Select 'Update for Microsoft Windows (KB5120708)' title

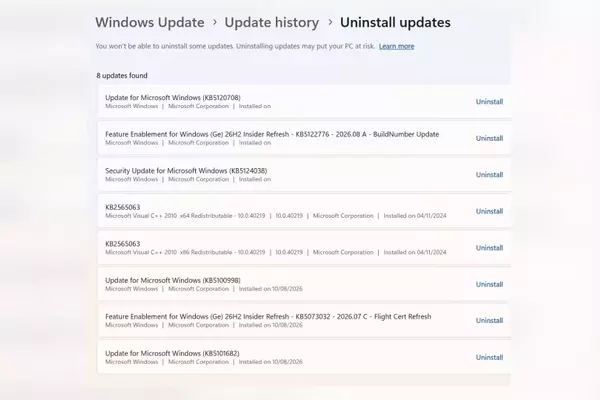pyautogui.click(x=173, y=98)
